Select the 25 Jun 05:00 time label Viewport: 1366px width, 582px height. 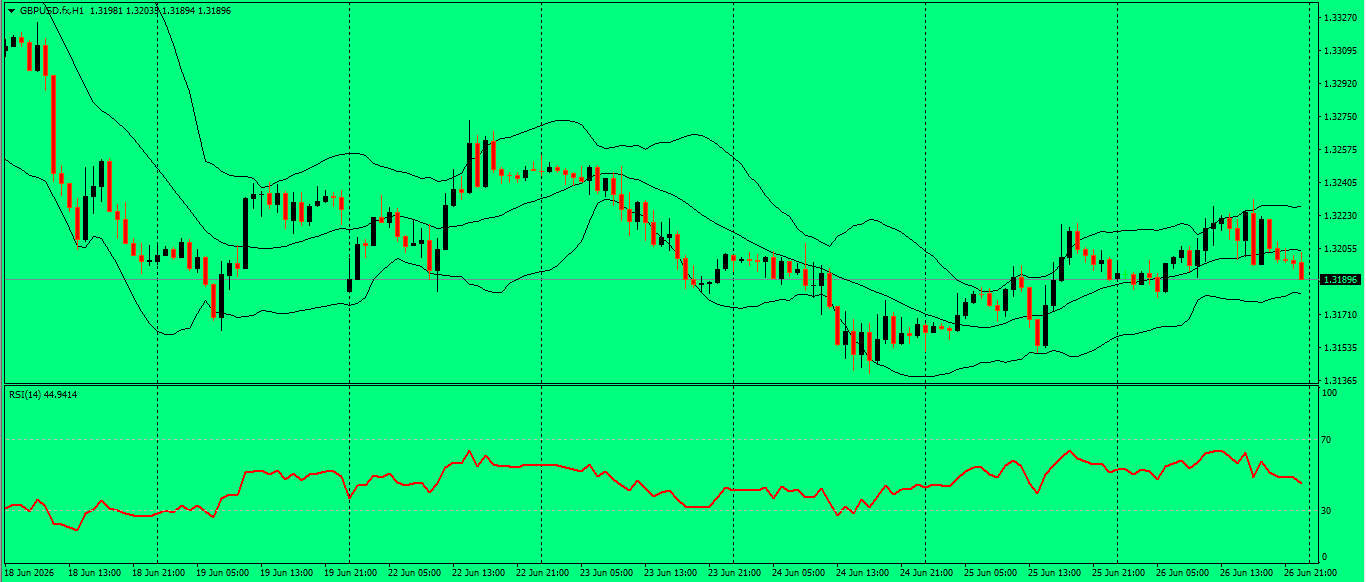tap(990, 573)
